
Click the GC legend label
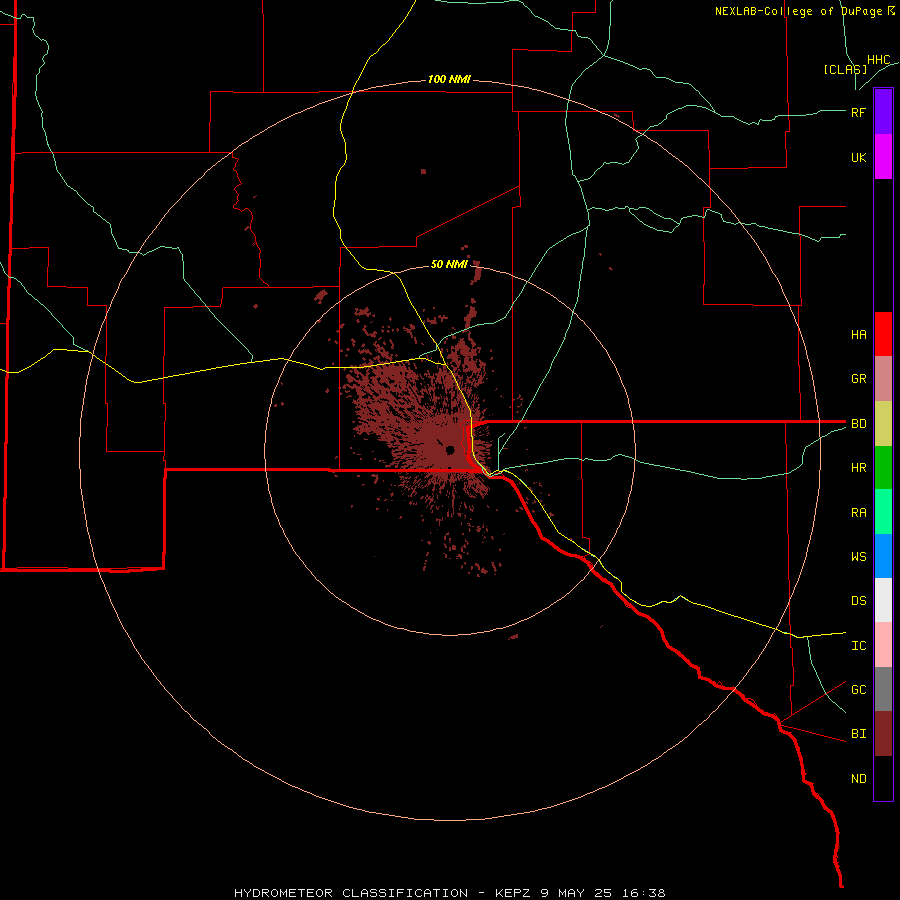click(858, 690)
